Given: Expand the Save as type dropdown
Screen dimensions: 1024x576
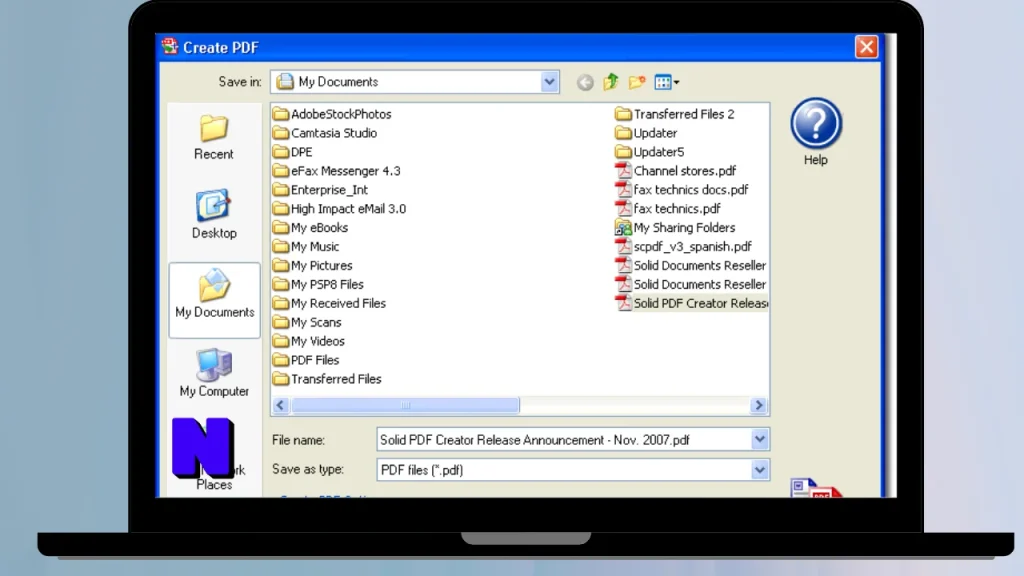Looking at the screenshot, I should point(760,470).
